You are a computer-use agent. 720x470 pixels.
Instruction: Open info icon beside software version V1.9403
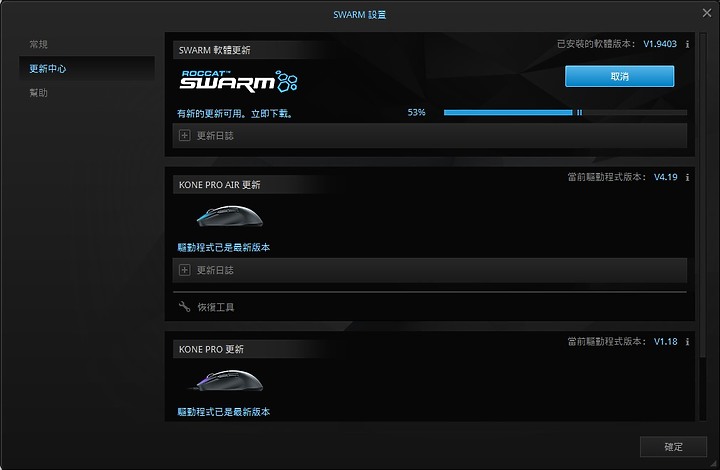point(687,44)
